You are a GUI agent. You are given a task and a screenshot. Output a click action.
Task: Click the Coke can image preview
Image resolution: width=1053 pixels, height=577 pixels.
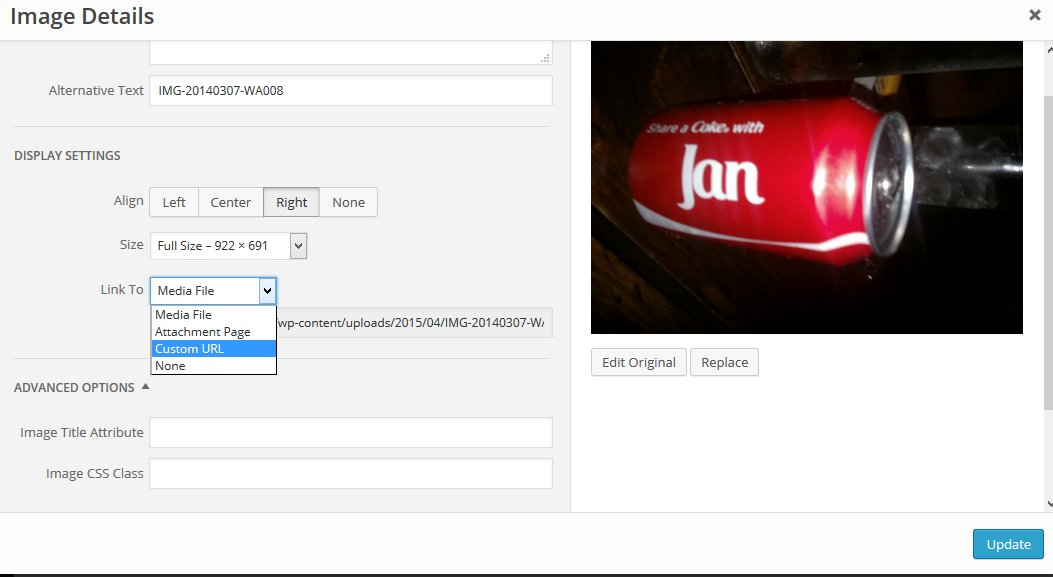pyautogui.click(x=807, y=187)
